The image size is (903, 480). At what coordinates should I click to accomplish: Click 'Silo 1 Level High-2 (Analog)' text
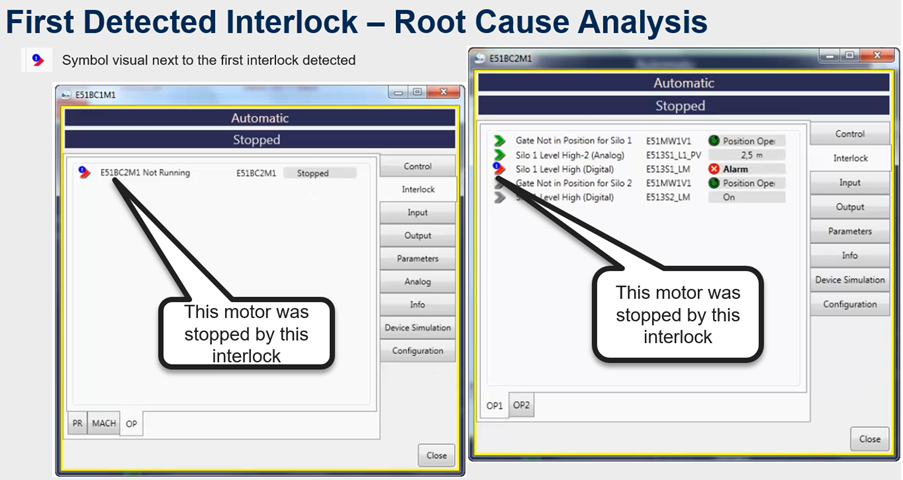tap(570, 155)
